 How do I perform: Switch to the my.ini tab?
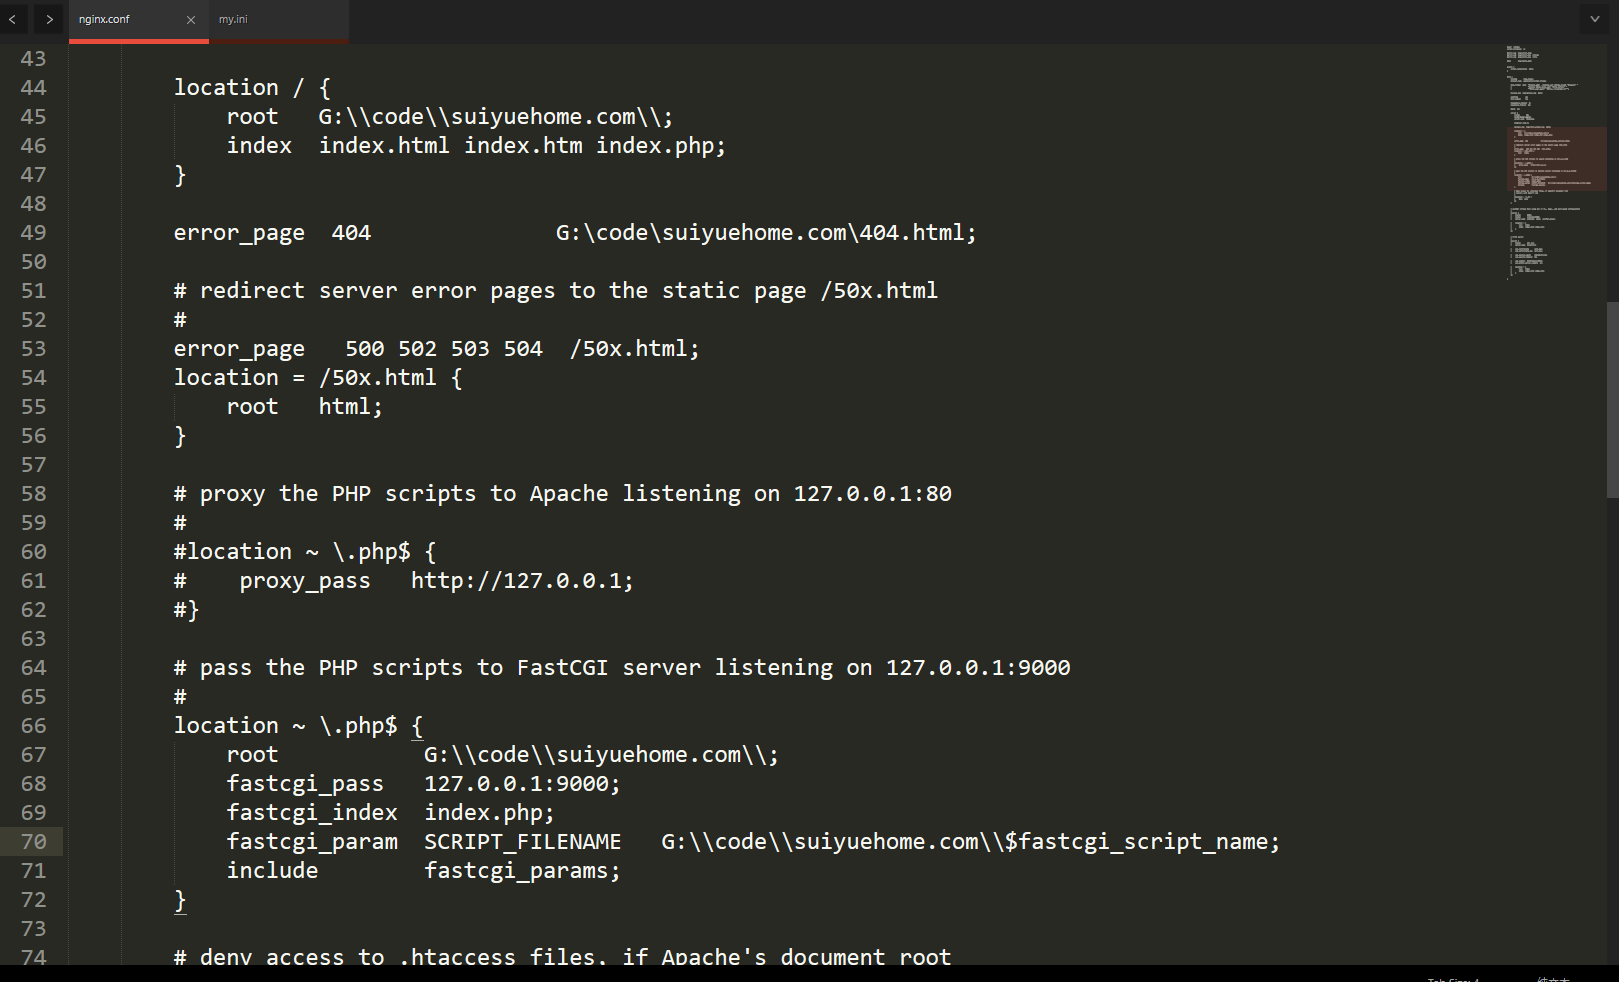pos(234,19)
